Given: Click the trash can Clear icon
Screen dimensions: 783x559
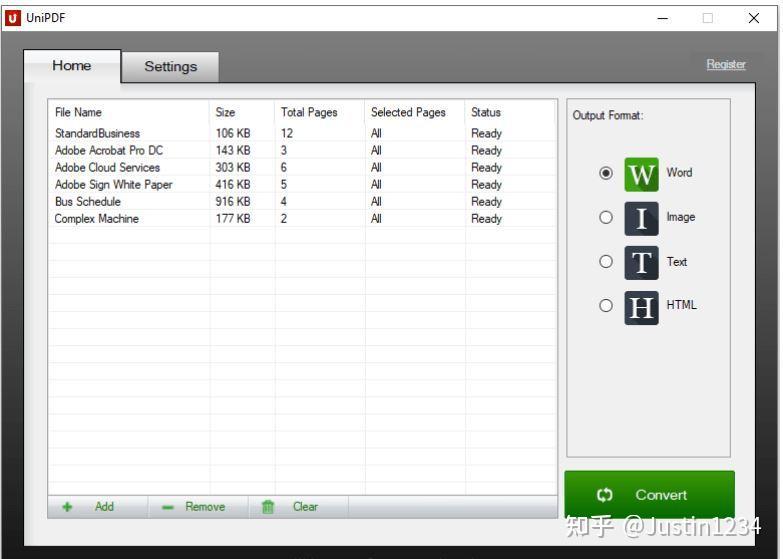Looking at the screenshot, I should 268,507.
